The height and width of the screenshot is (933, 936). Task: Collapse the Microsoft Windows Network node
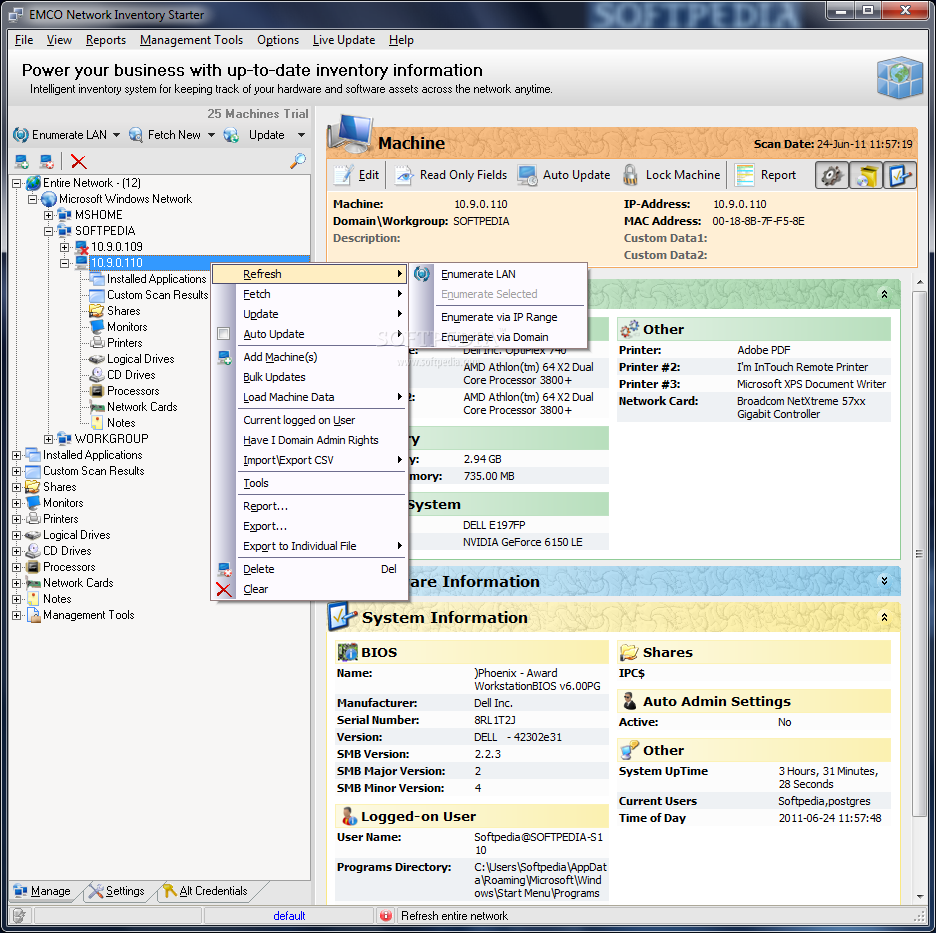[32, 199]
